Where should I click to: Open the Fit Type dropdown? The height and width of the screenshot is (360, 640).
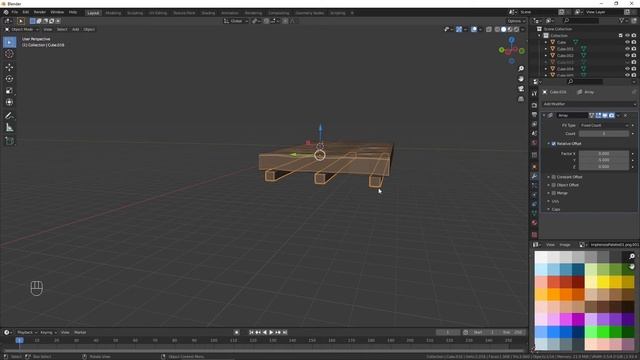(604, 126)
